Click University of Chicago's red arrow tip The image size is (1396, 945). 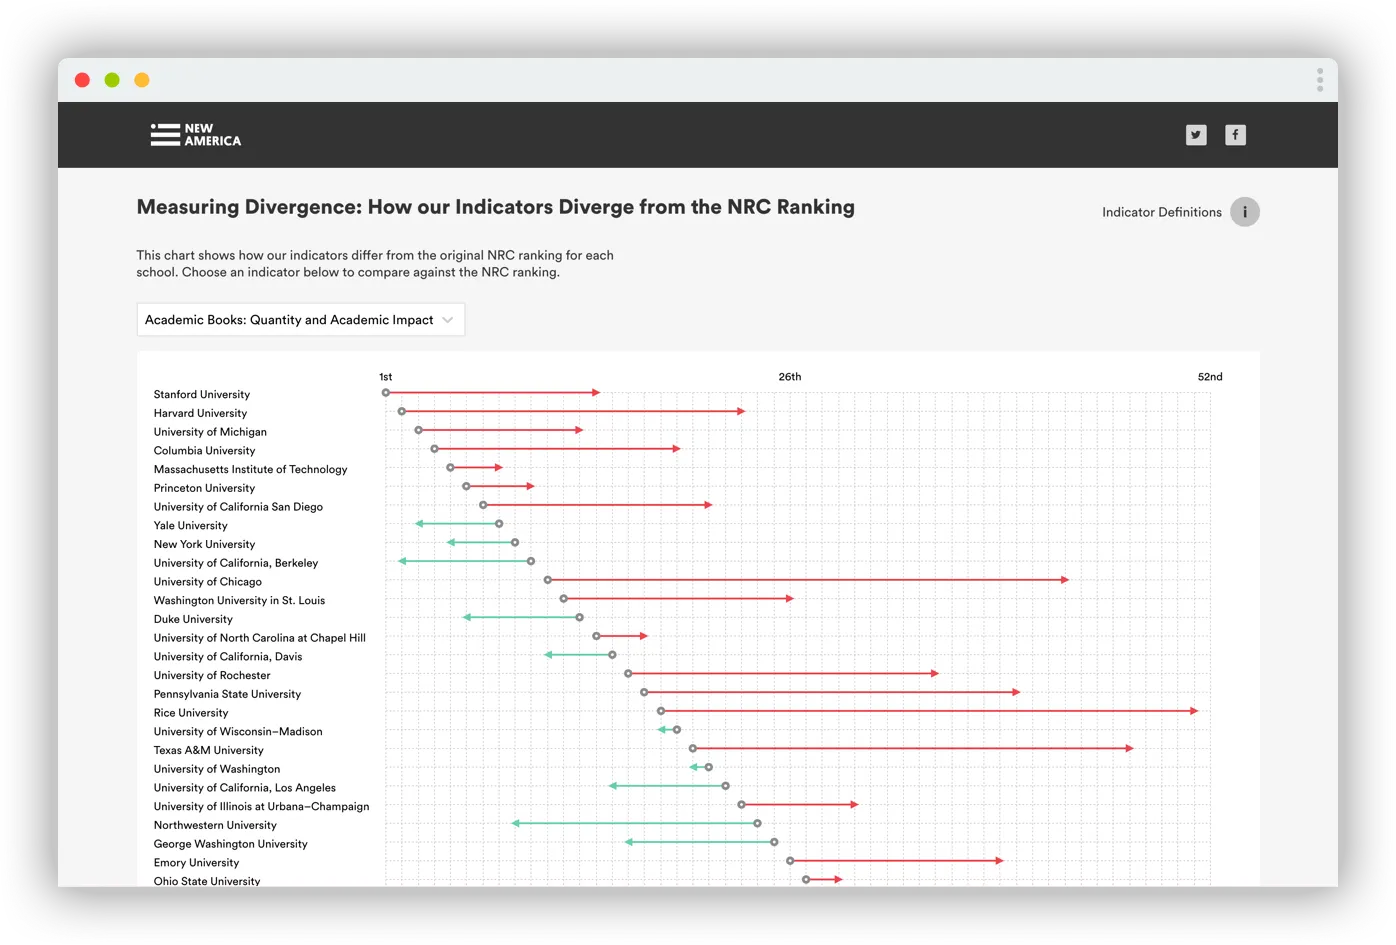point(1066,579)
